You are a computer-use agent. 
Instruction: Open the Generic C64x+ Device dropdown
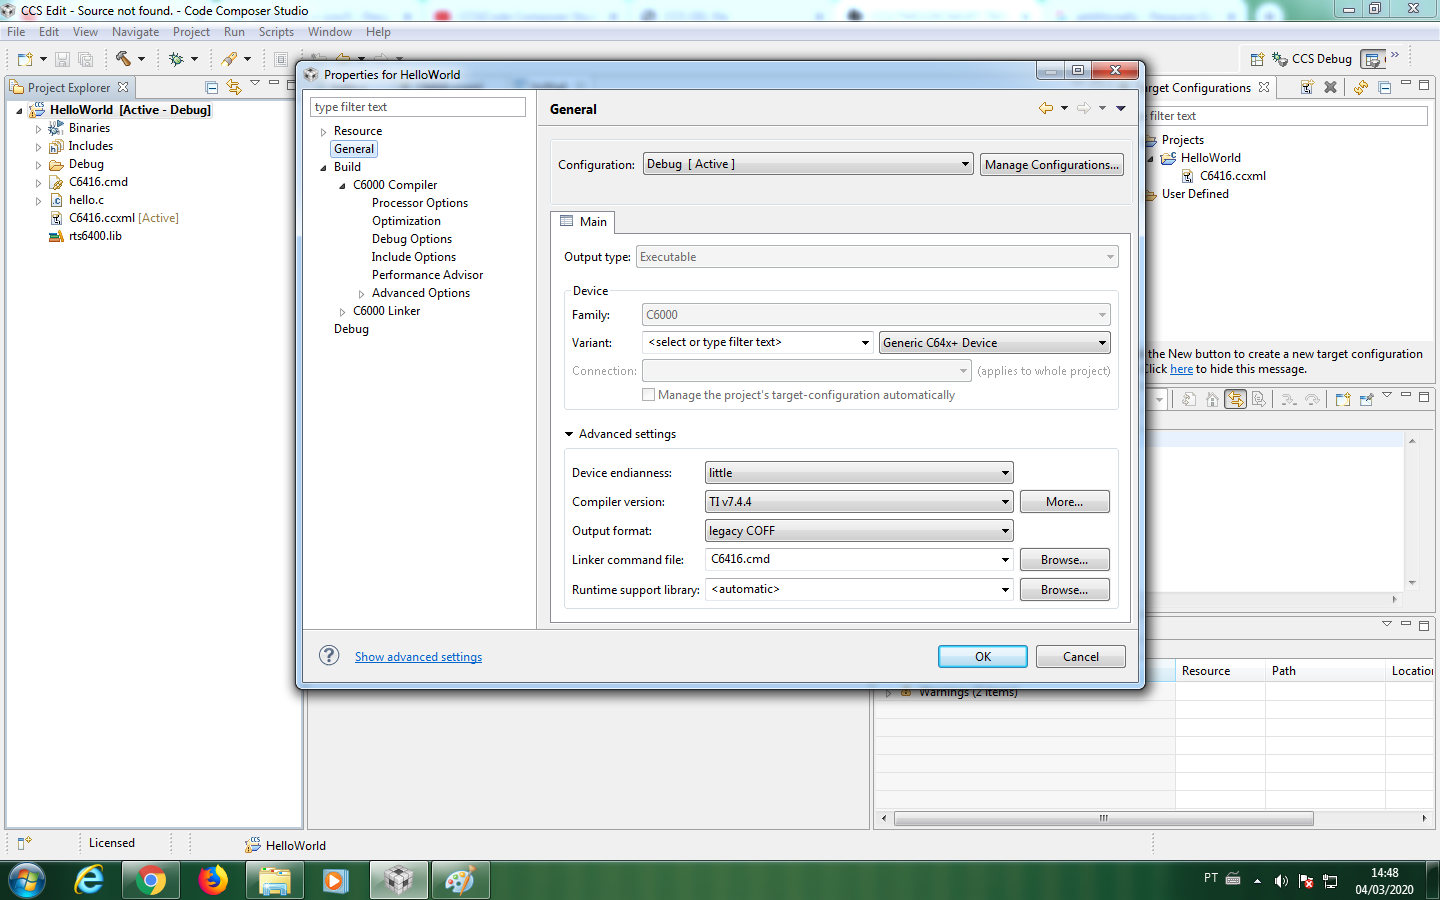(995, 342)
